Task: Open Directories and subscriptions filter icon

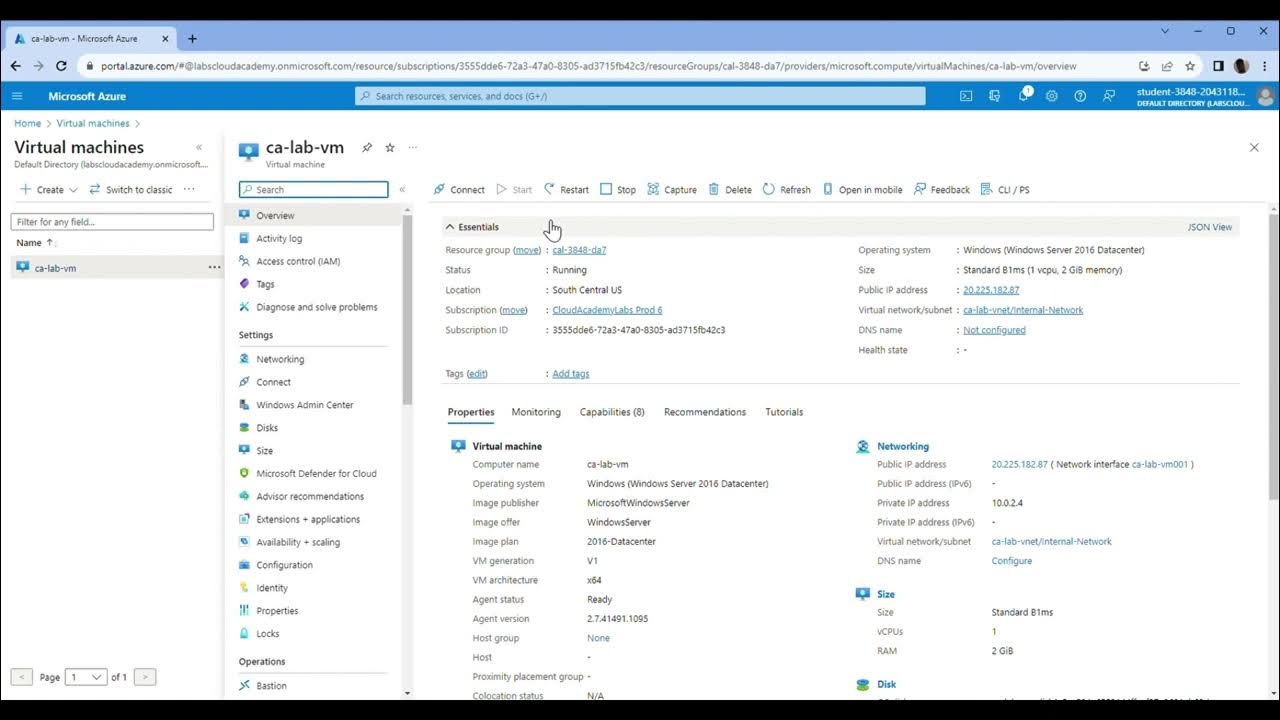Action: coord(995,96)
